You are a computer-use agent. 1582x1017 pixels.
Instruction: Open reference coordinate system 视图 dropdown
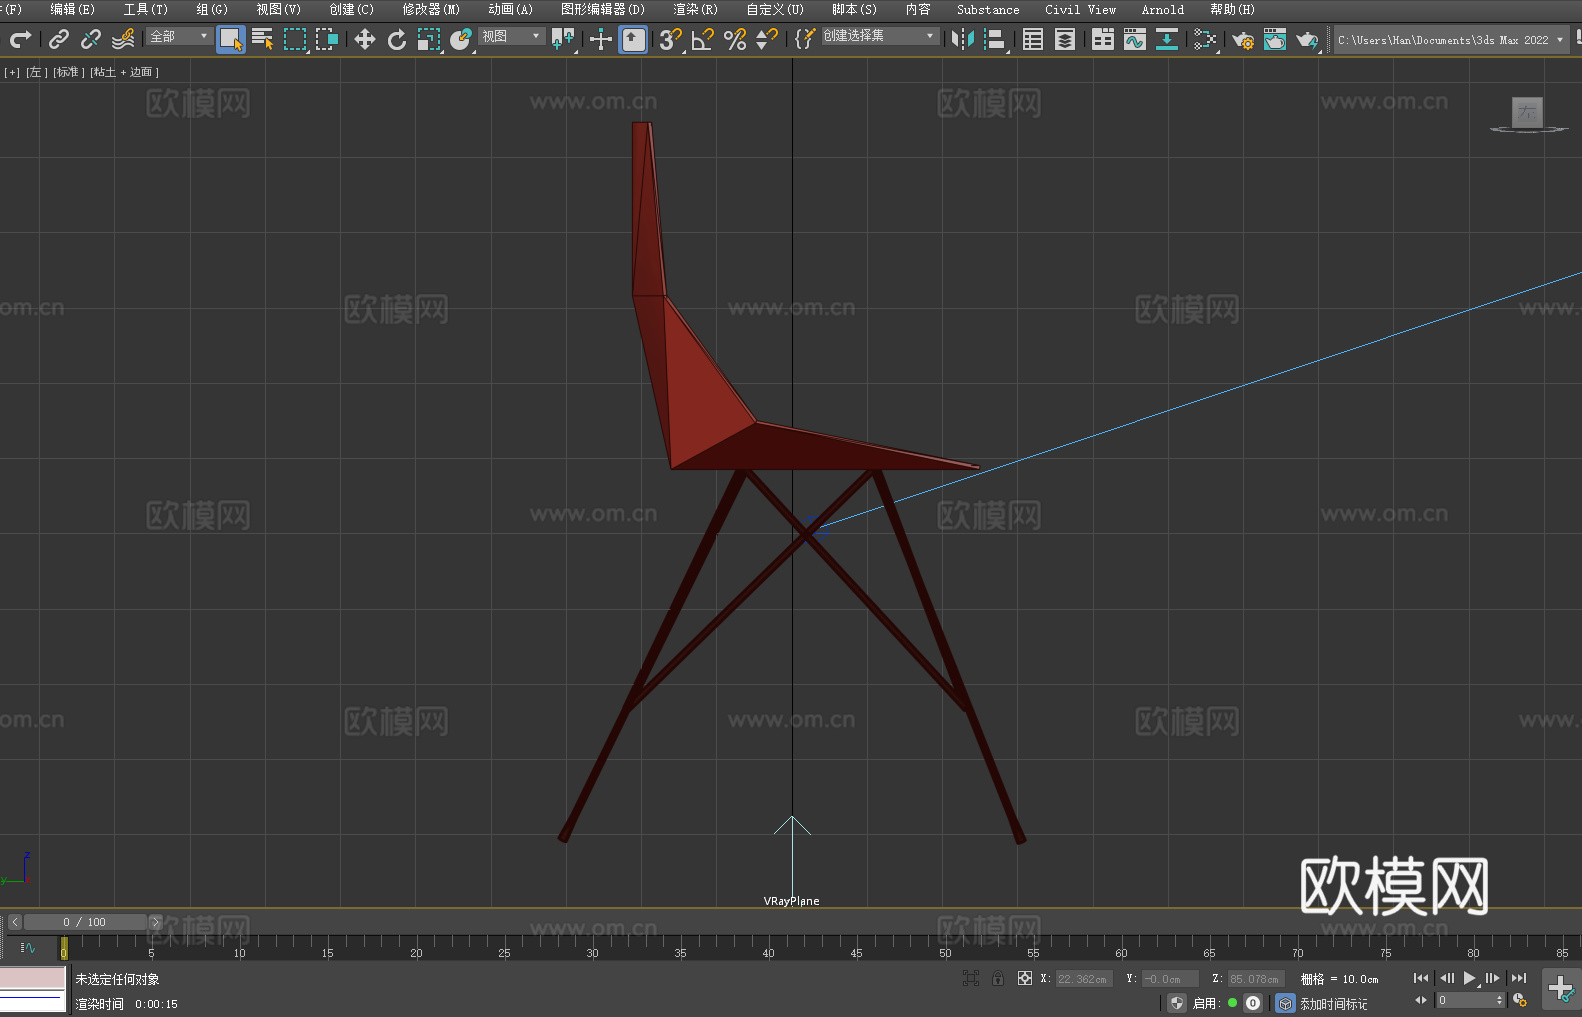tap(511, 36)
